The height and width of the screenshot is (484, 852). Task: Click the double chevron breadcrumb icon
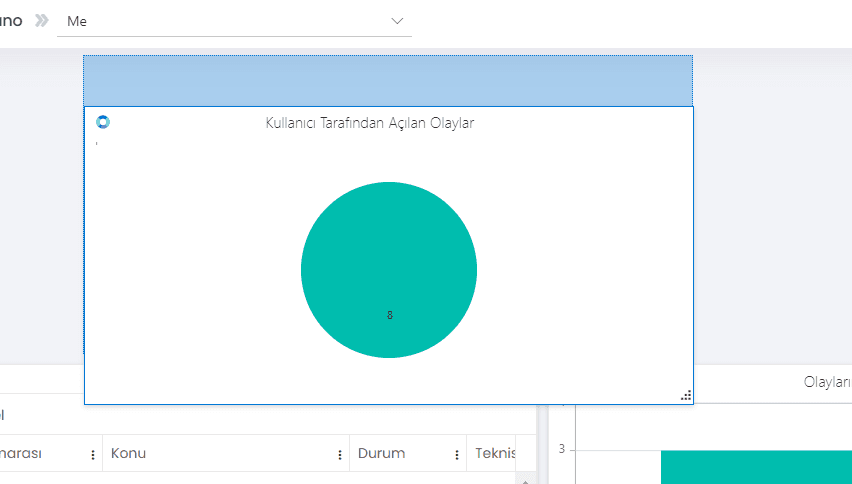pyautogui.click(x=42, y=21)
